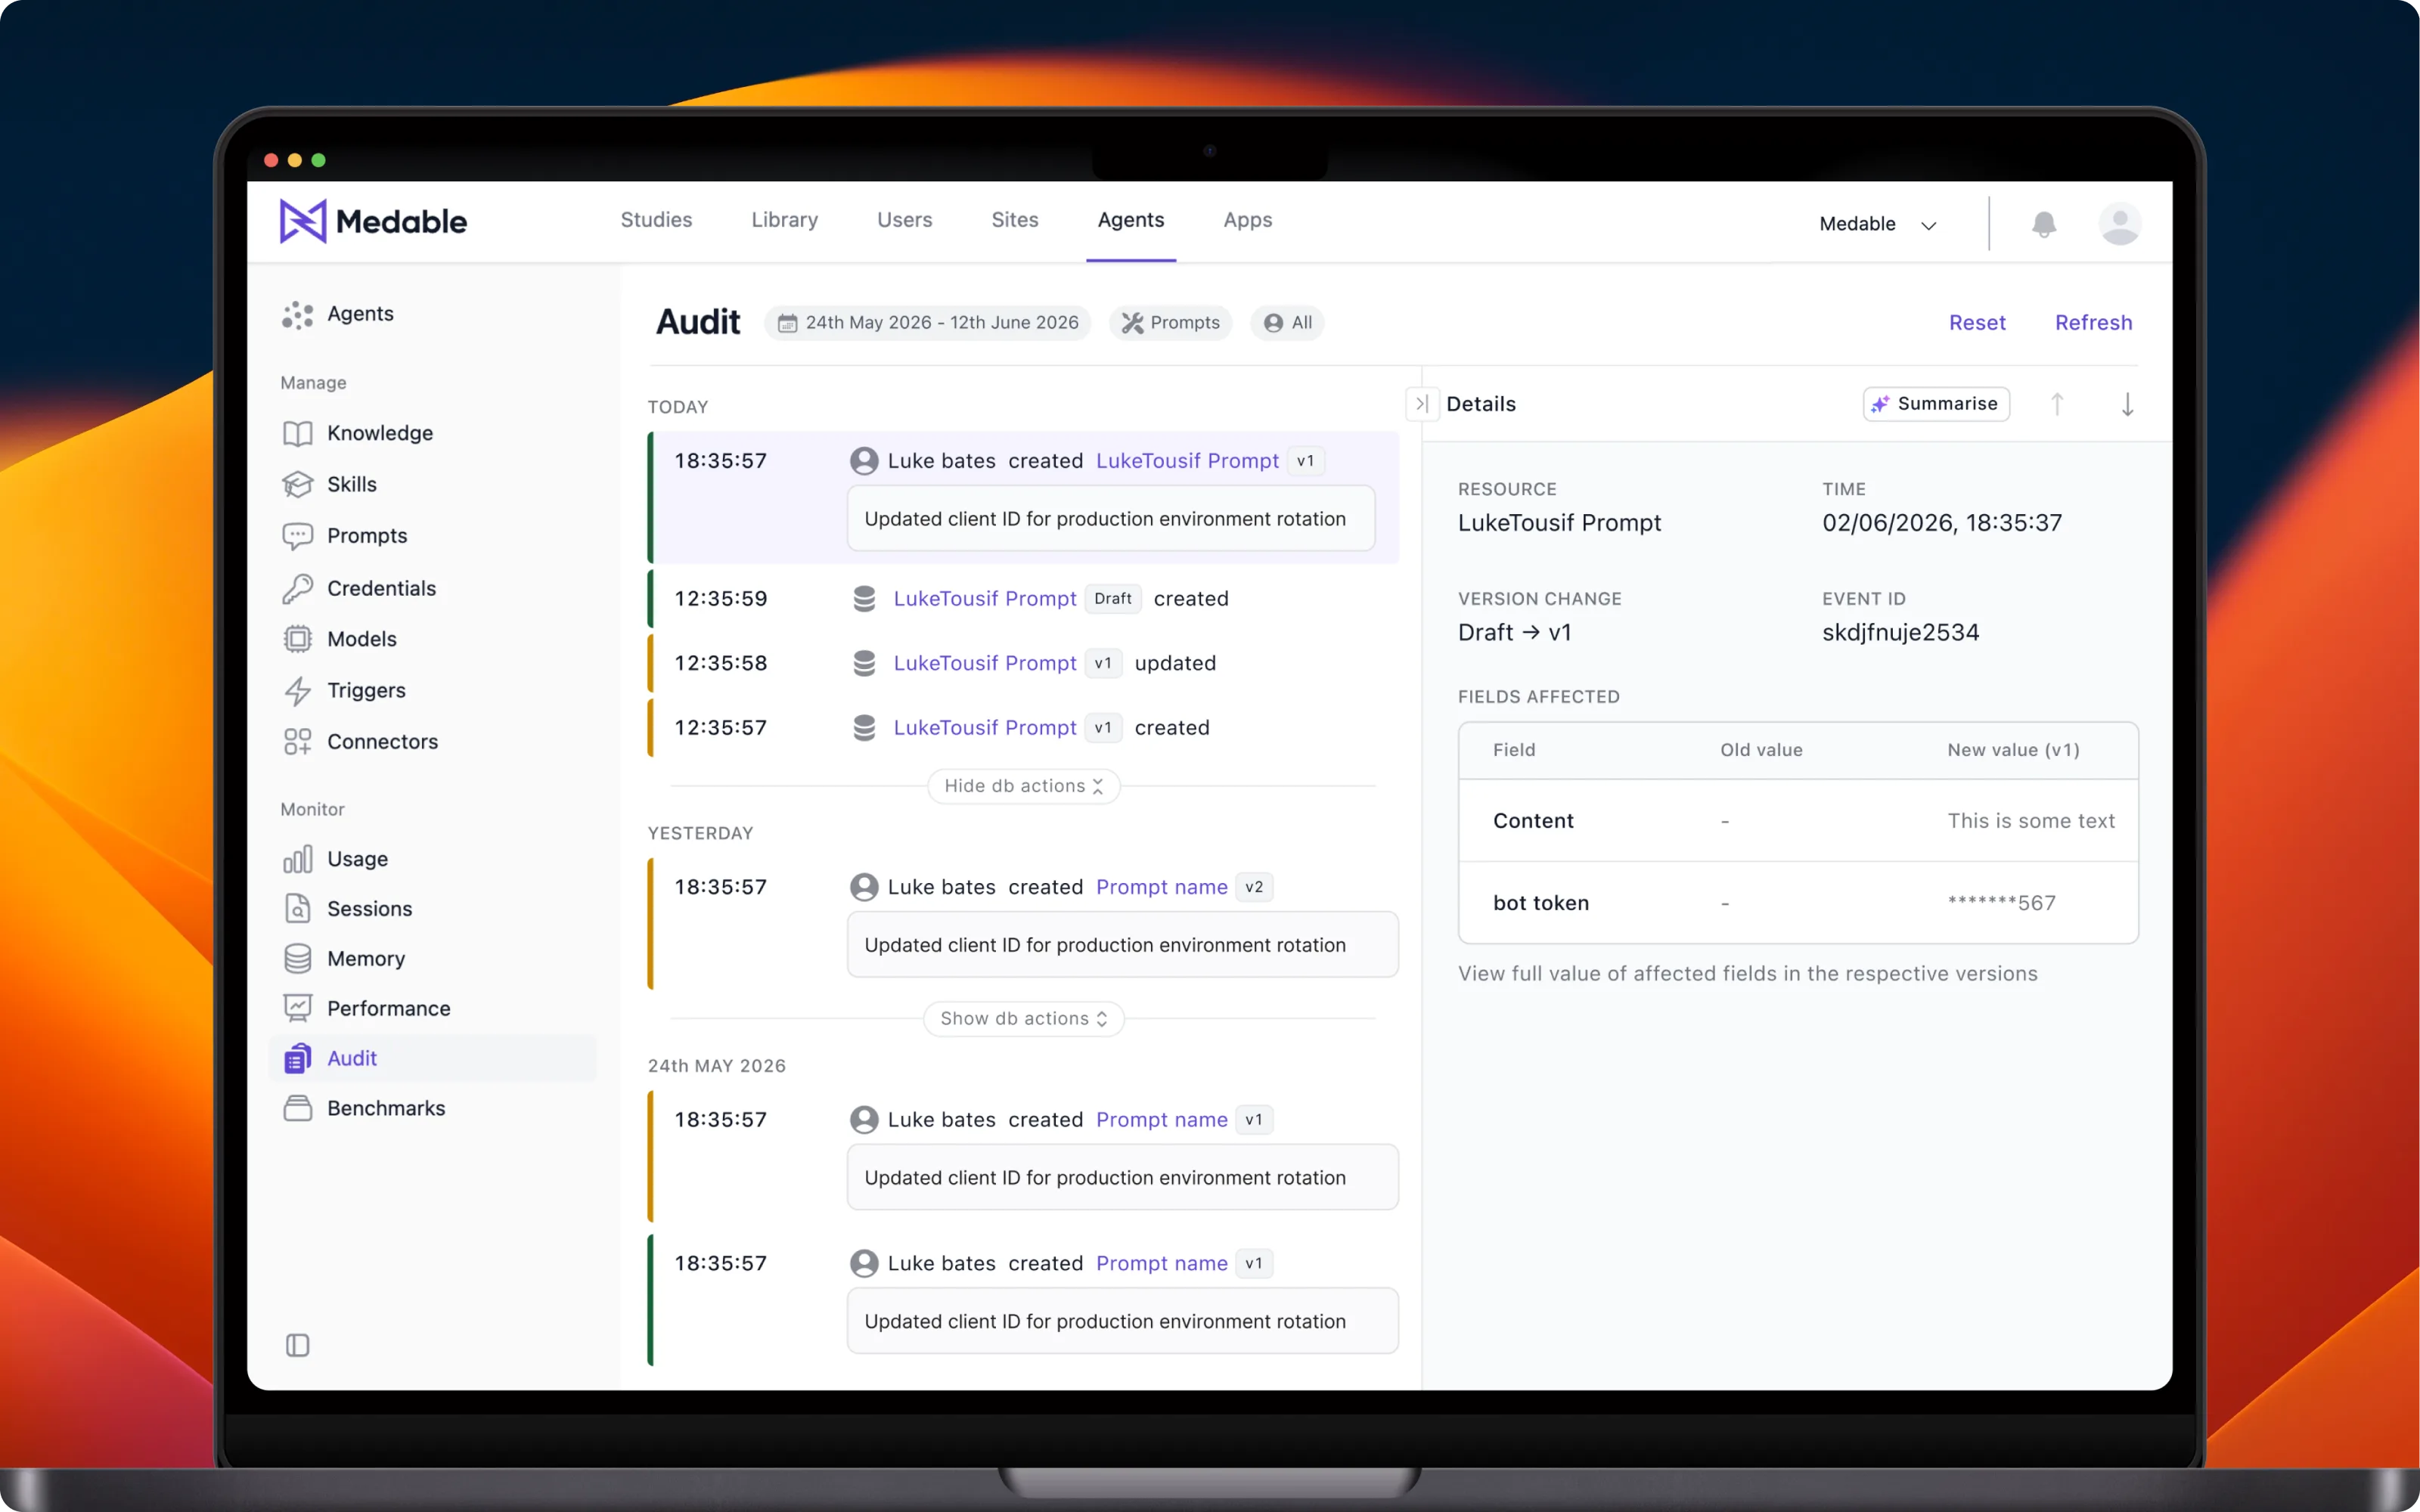Click the Refresh link

pyautogui.click(x=2093, y=323)
